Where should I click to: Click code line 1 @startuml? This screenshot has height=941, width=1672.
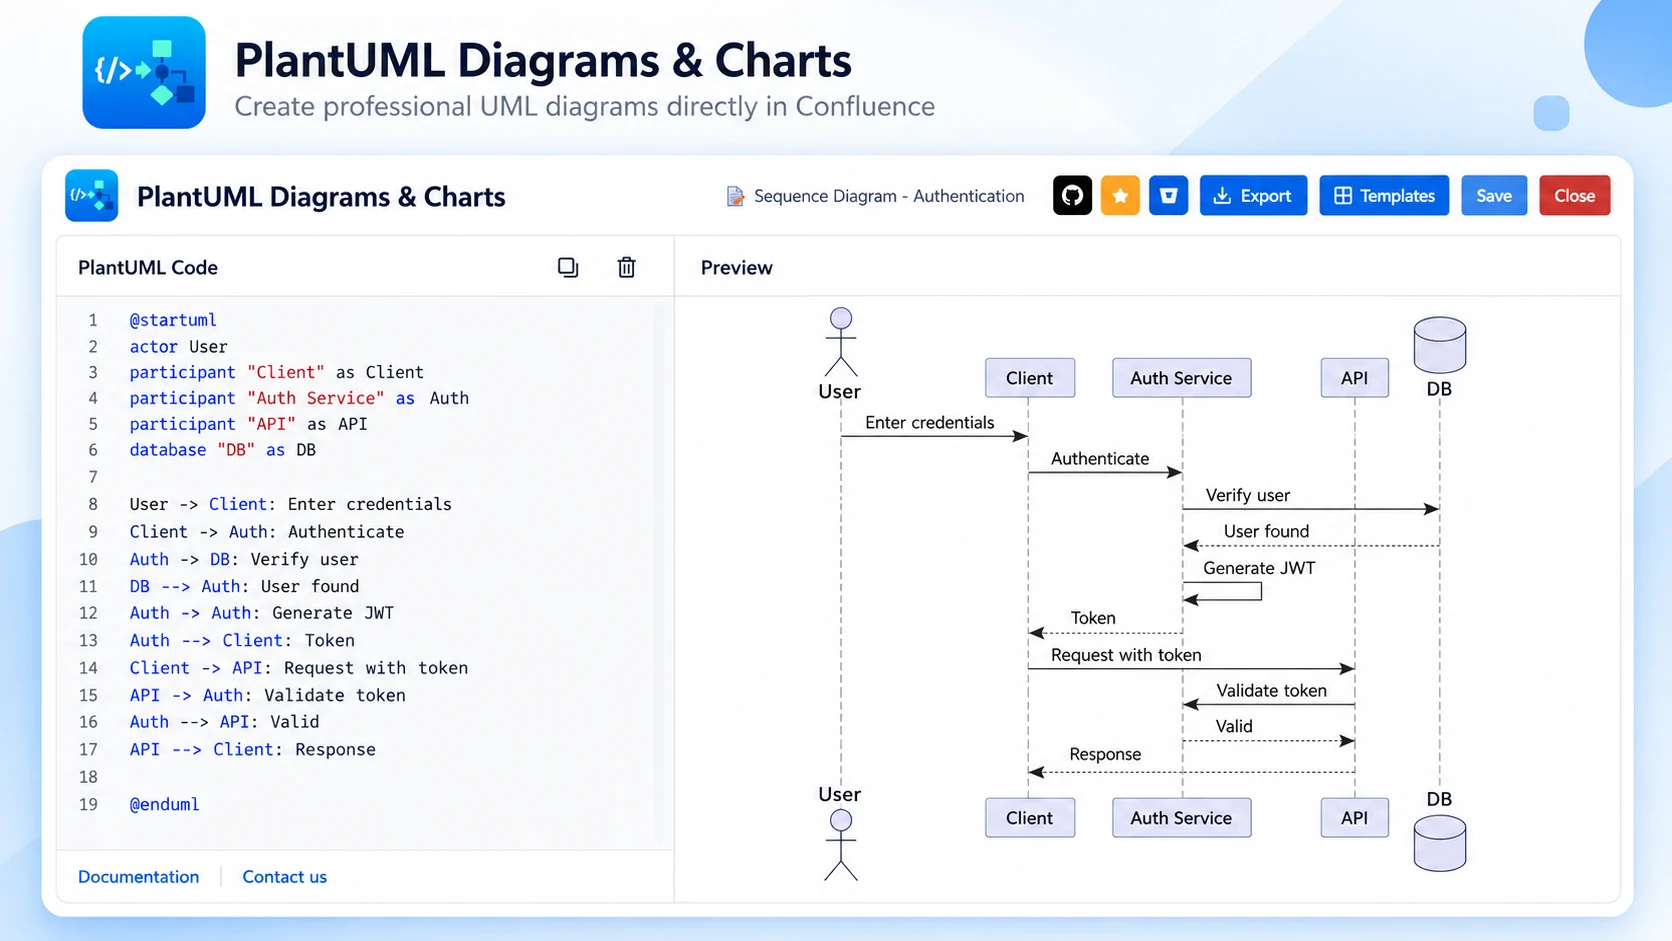point(173,320)
